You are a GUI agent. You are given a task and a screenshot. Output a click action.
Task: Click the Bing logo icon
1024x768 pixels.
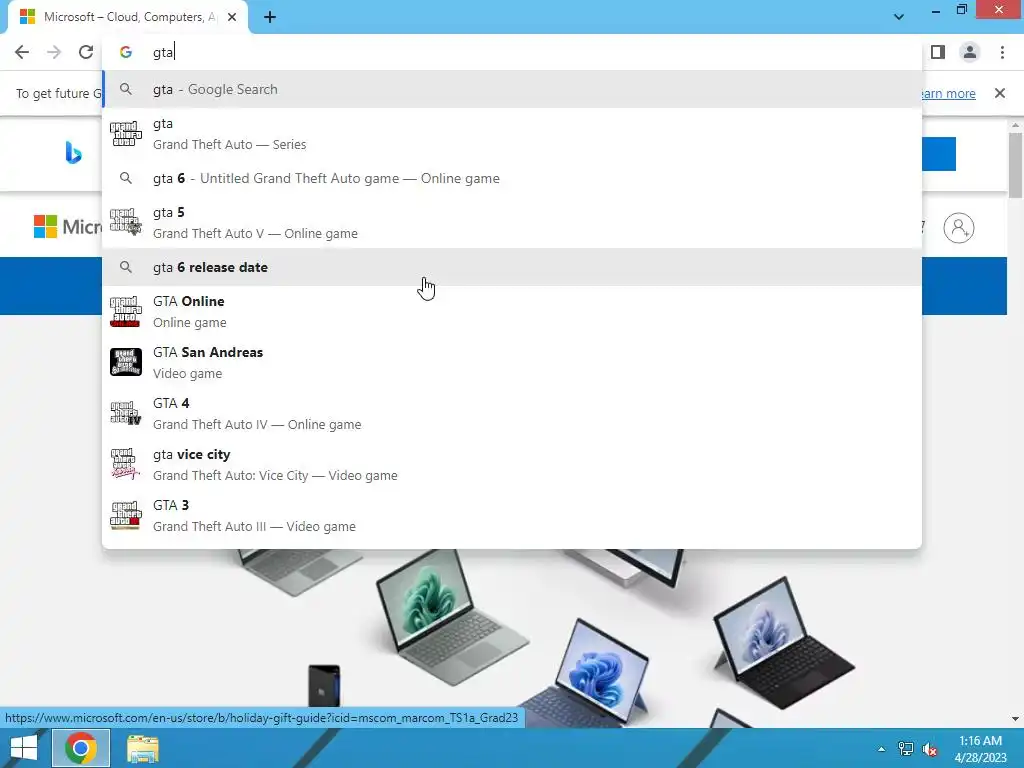(74, 153)
